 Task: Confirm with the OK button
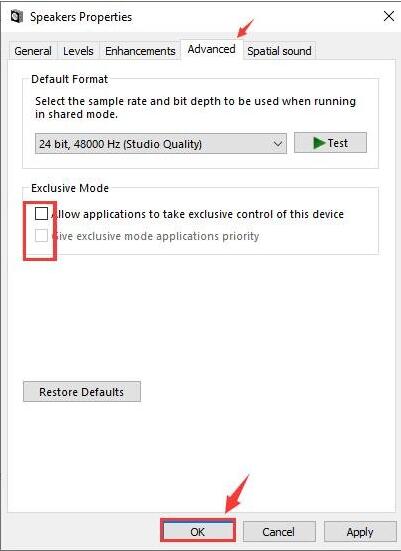pos(198,531)
